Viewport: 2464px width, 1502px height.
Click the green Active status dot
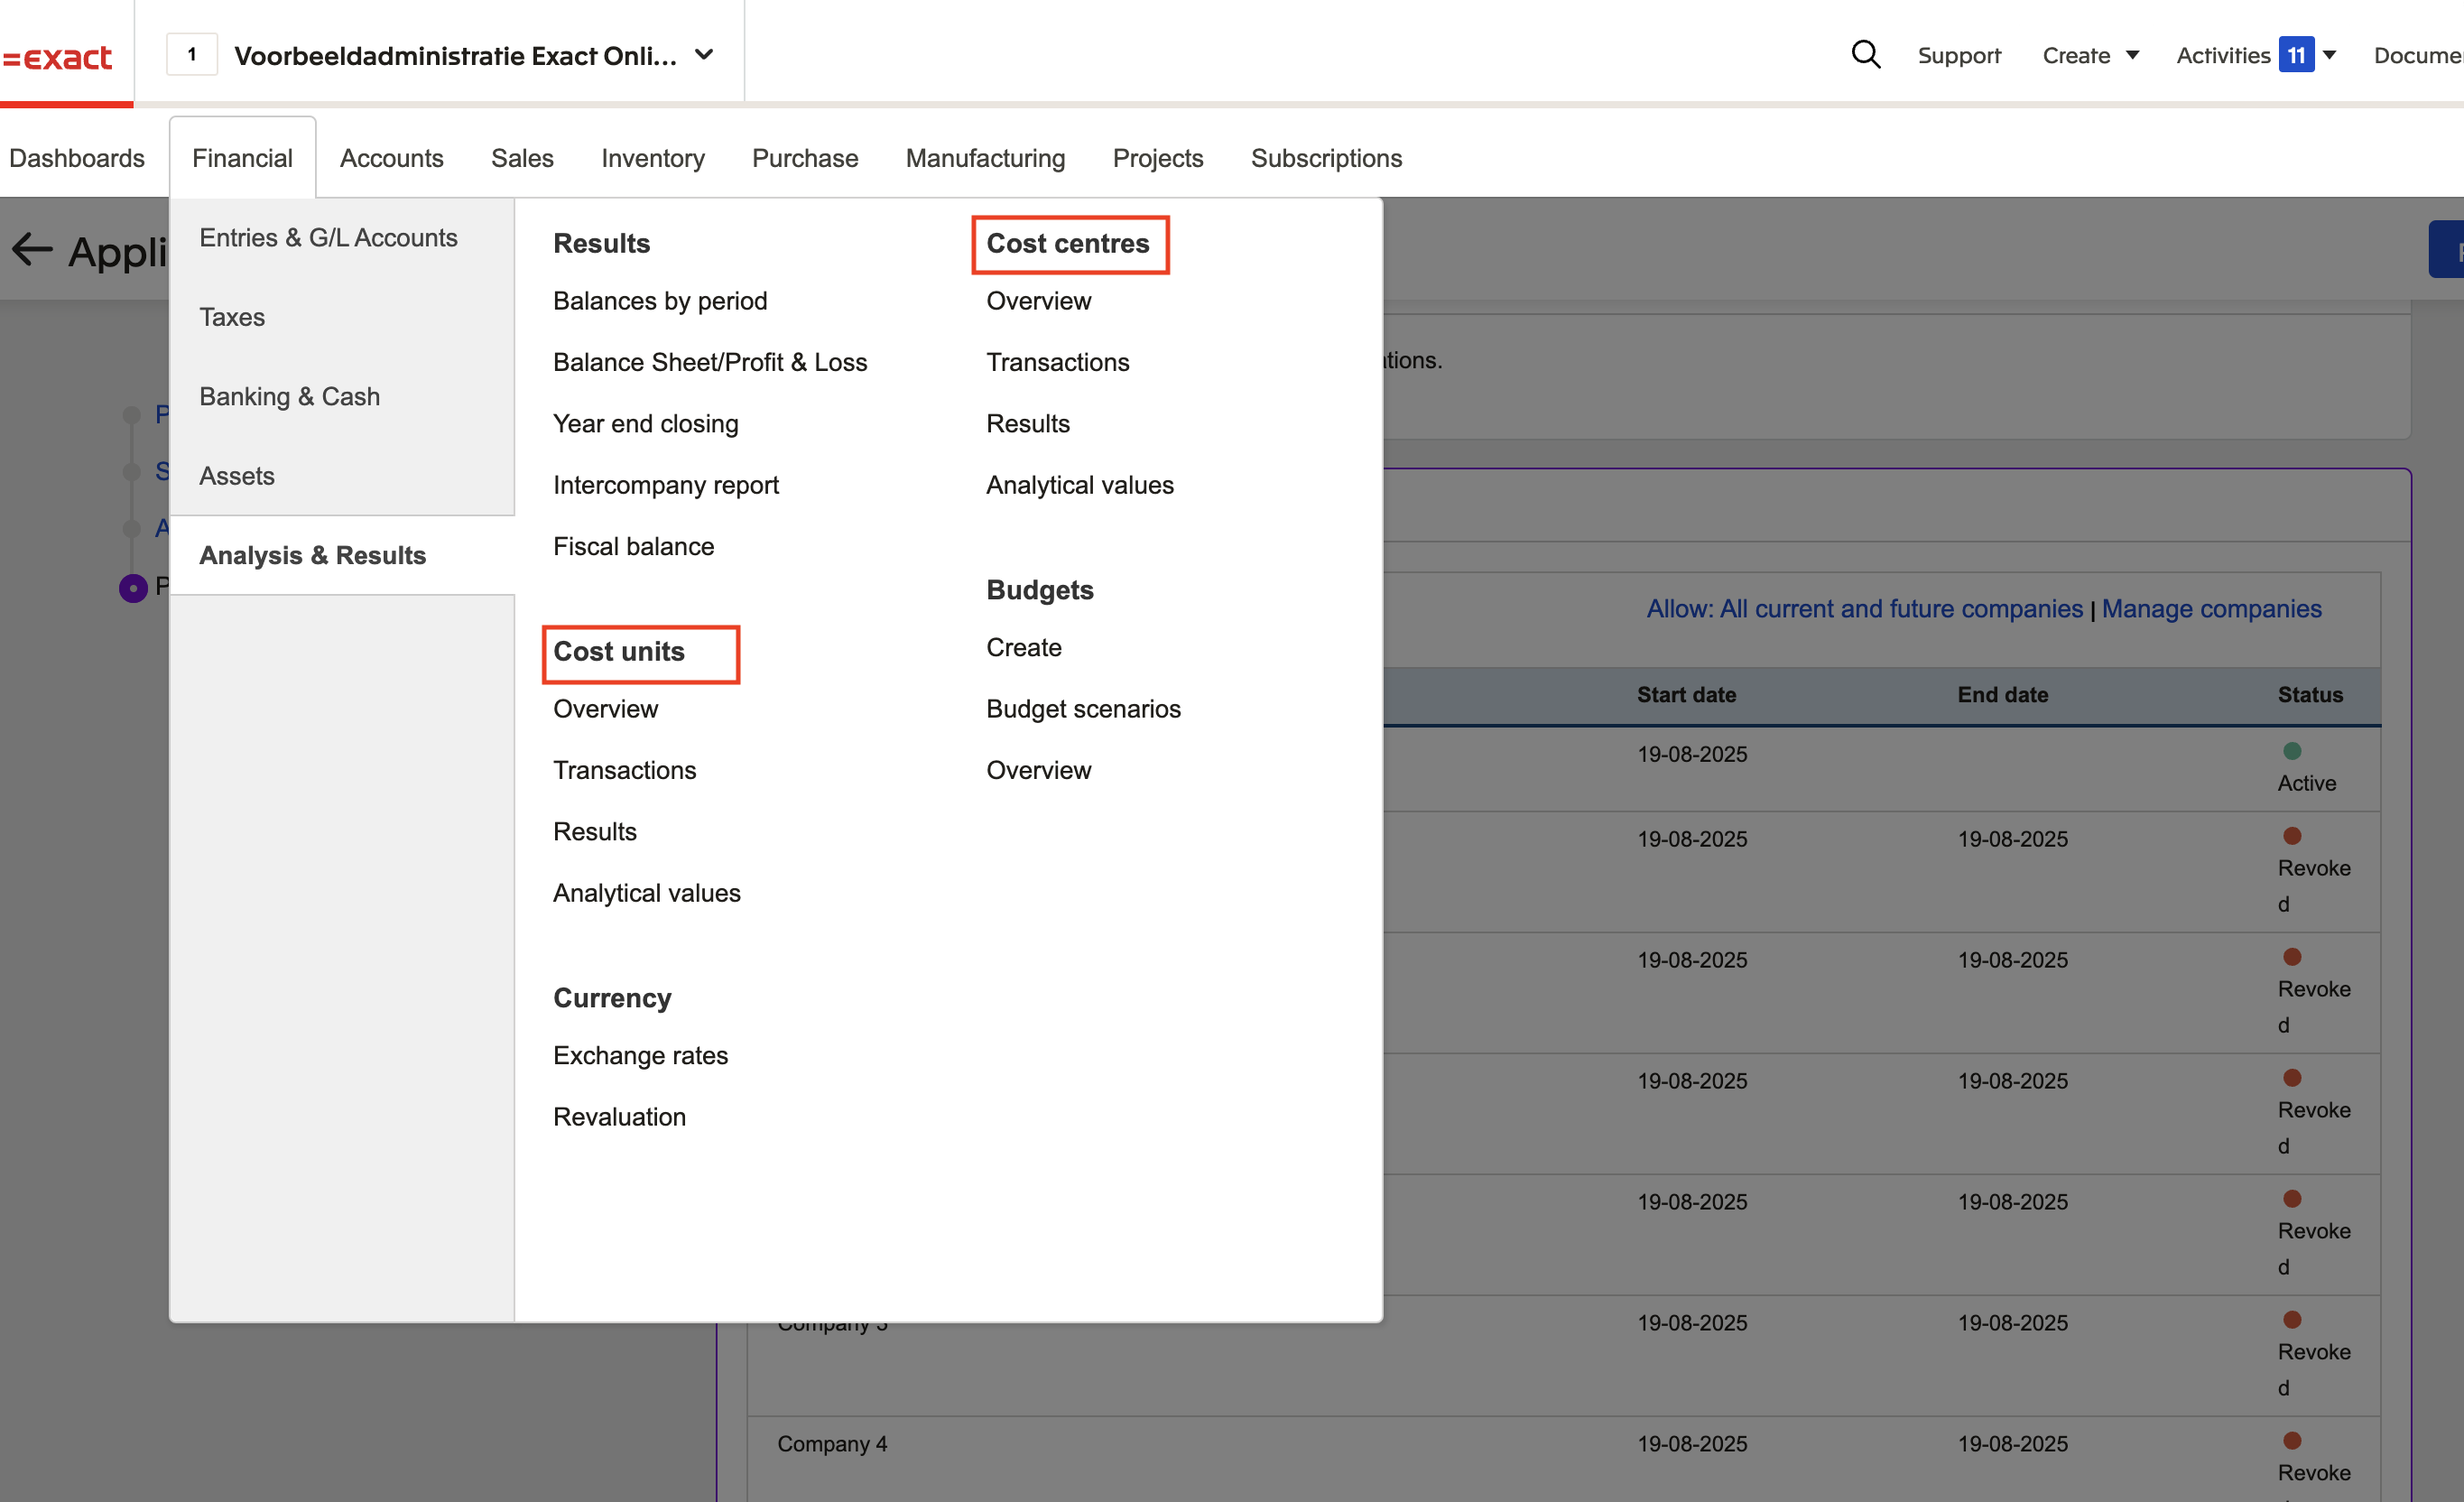pyautogui.click(x=2292, y=751)
